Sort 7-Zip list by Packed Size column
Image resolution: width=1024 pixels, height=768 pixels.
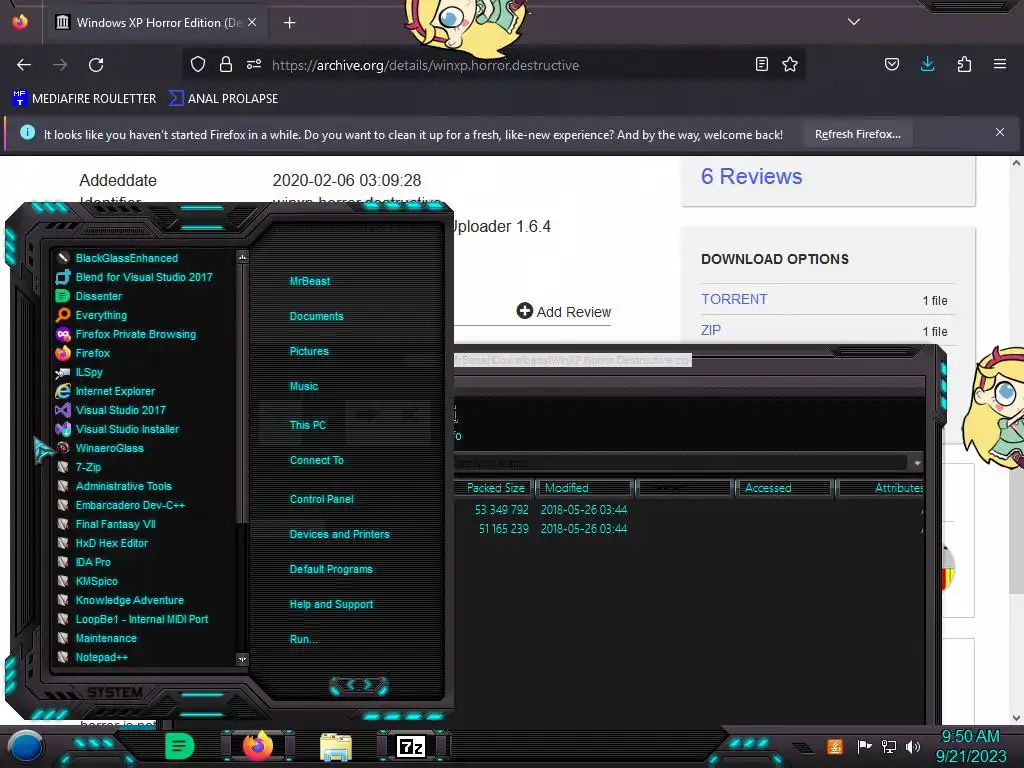tap(496, 488)
